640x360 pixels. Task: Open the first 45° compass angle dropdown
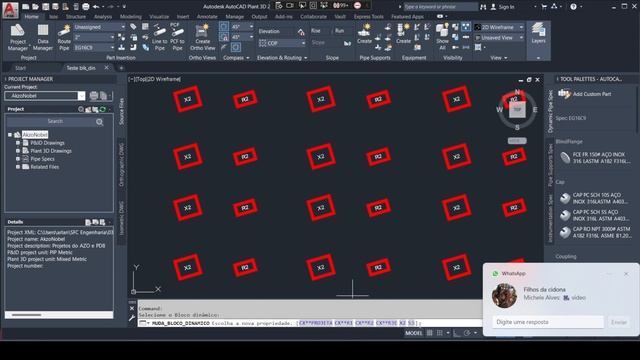242,27
